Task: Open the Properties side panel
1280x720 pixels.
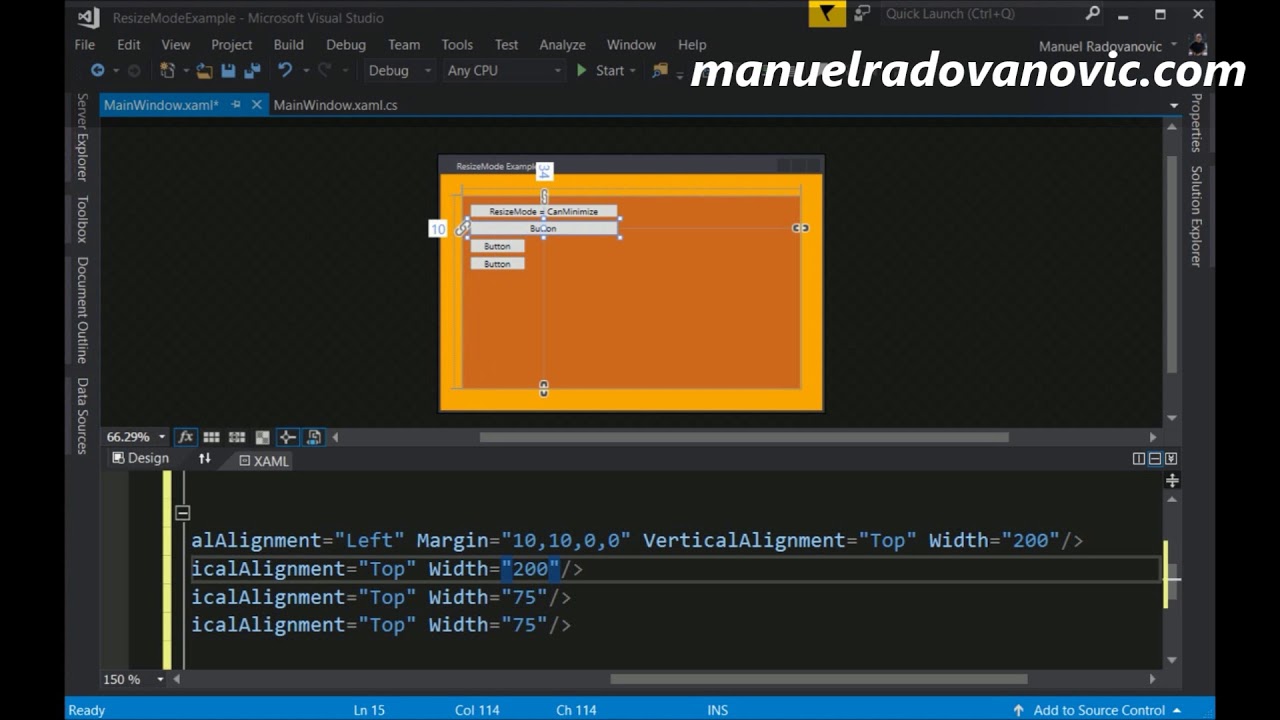Action: point(1196,123)
